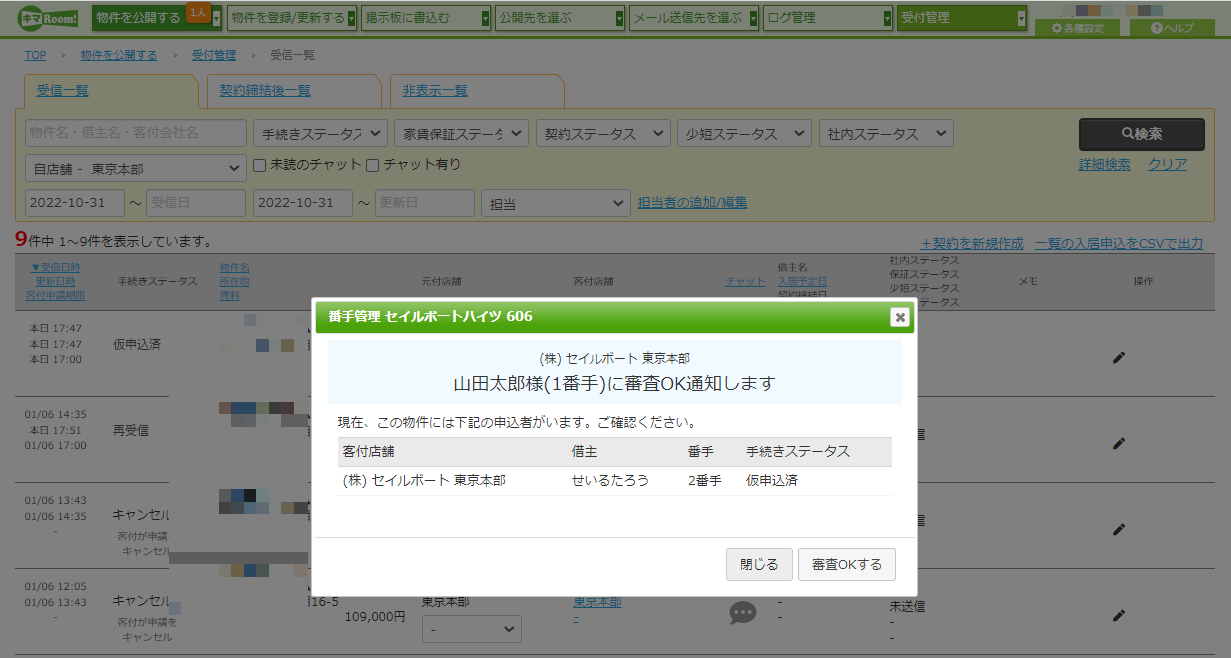Viewport: 1231px width, 658px height.
Task: Click the 各種設定 gear button
Action: pos(1078,28)
